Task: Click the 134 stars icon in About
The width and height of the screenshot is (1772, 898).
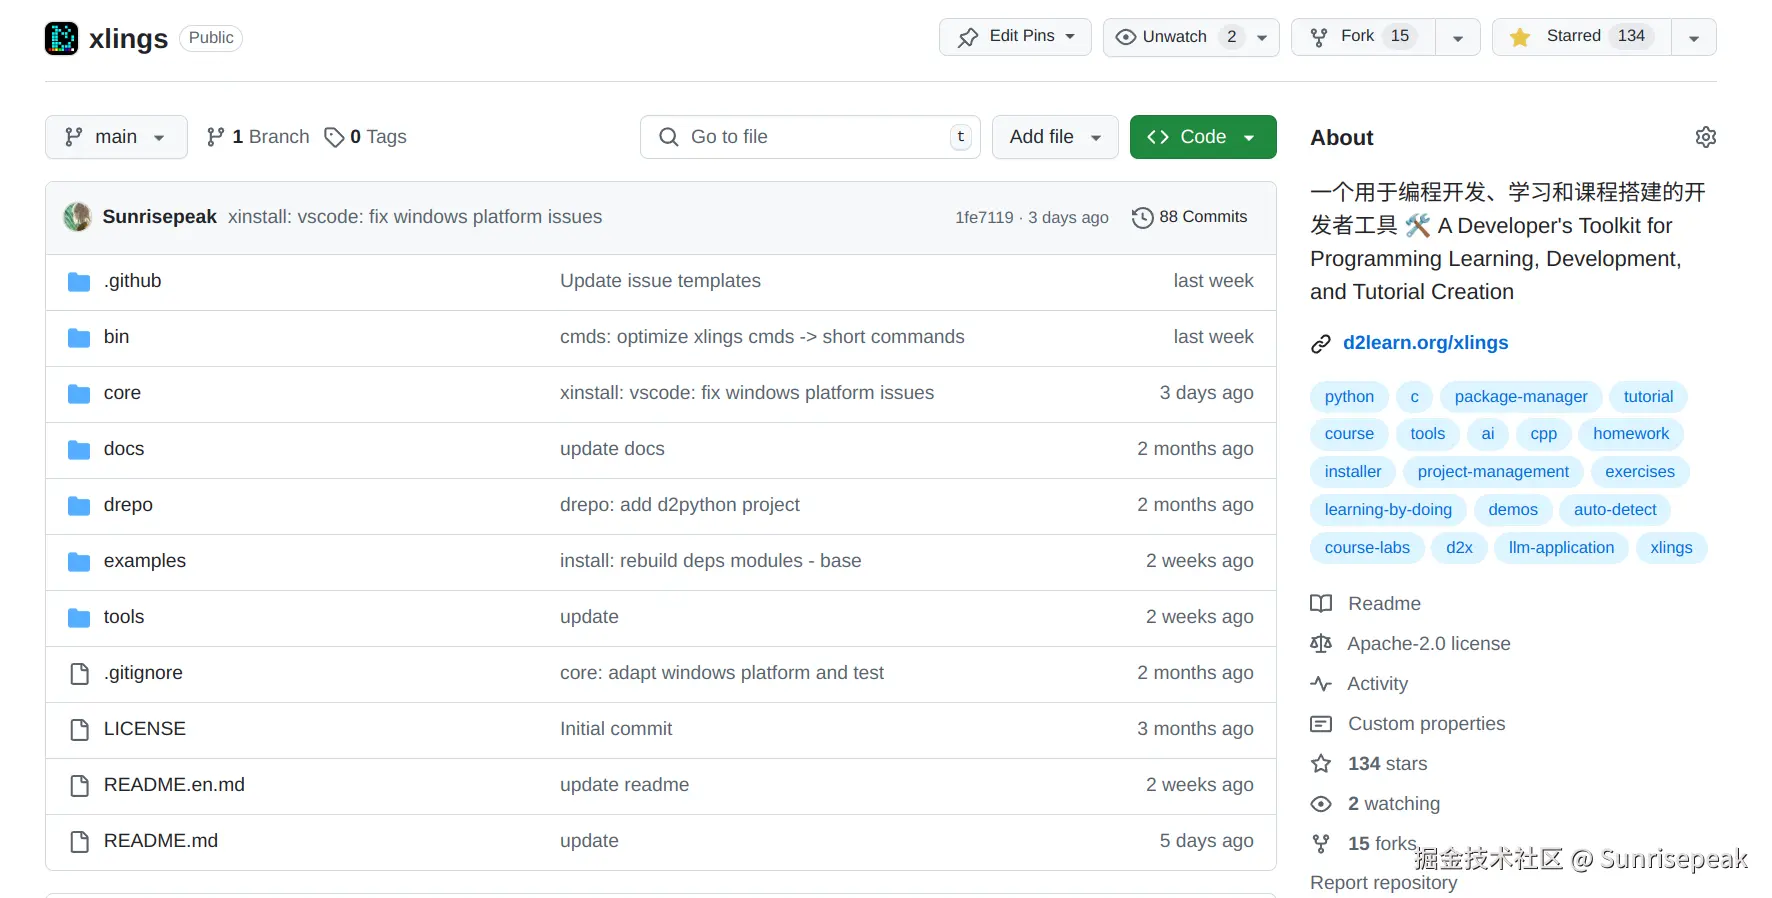Action: tap(1321, 764)
